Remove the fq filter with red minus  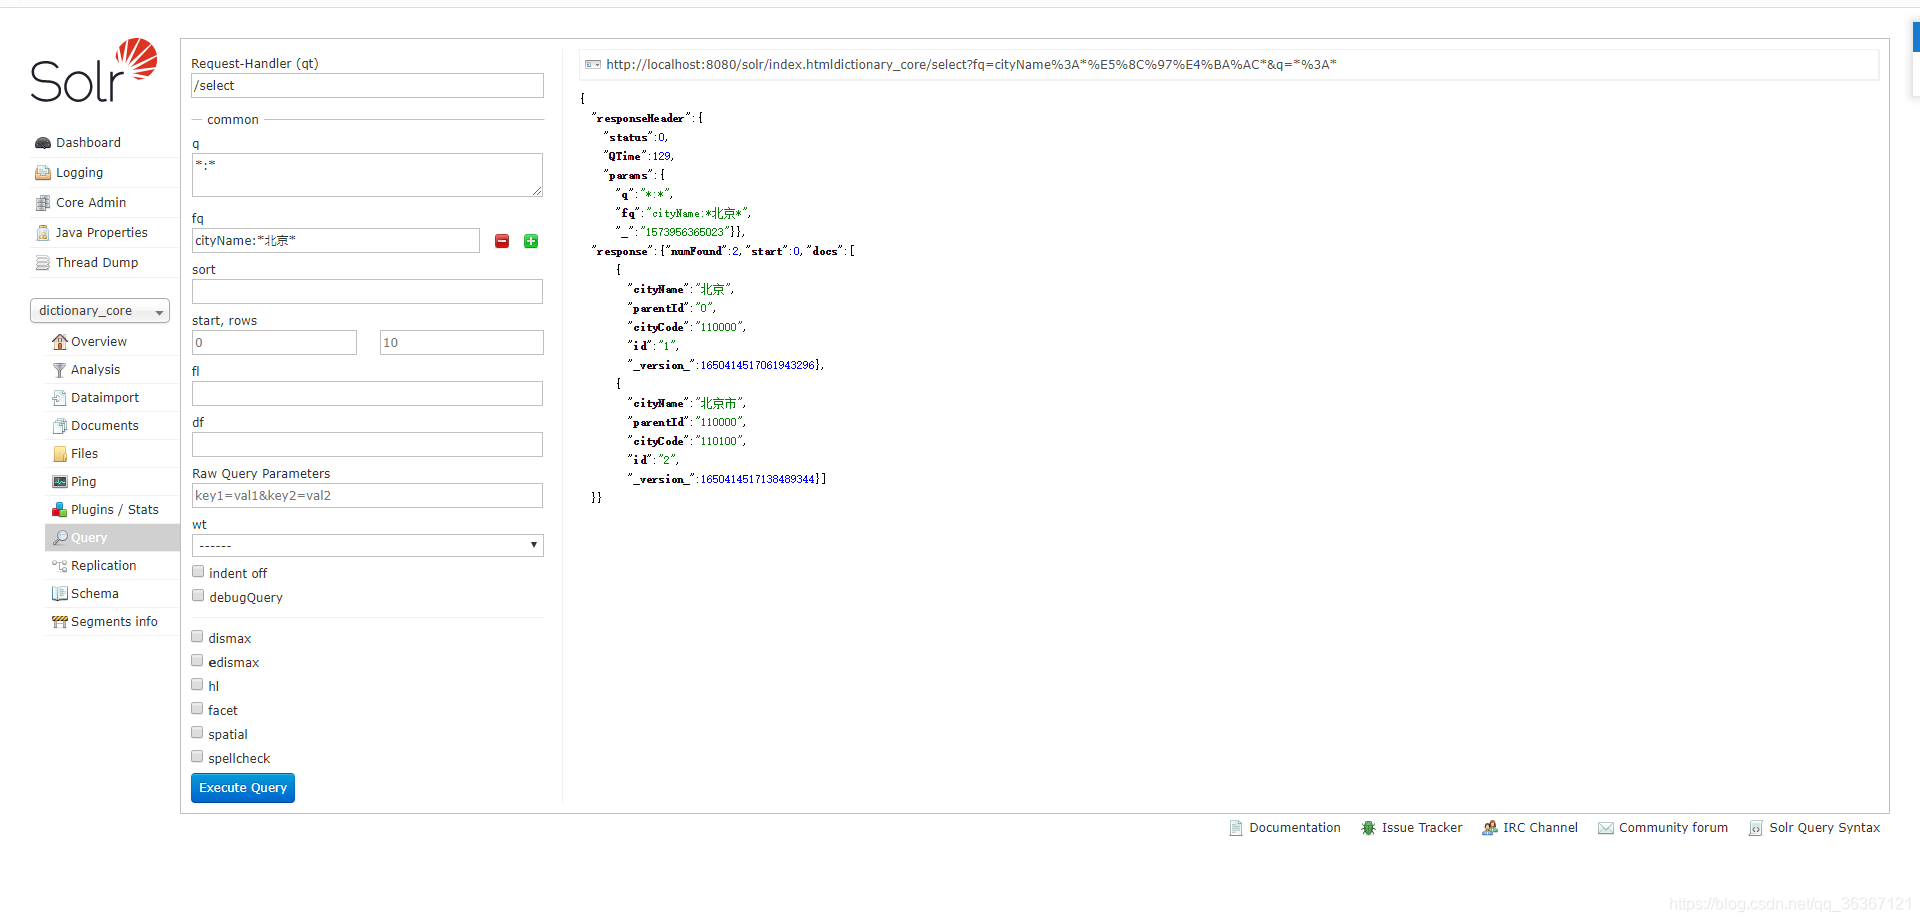point(502,241)
